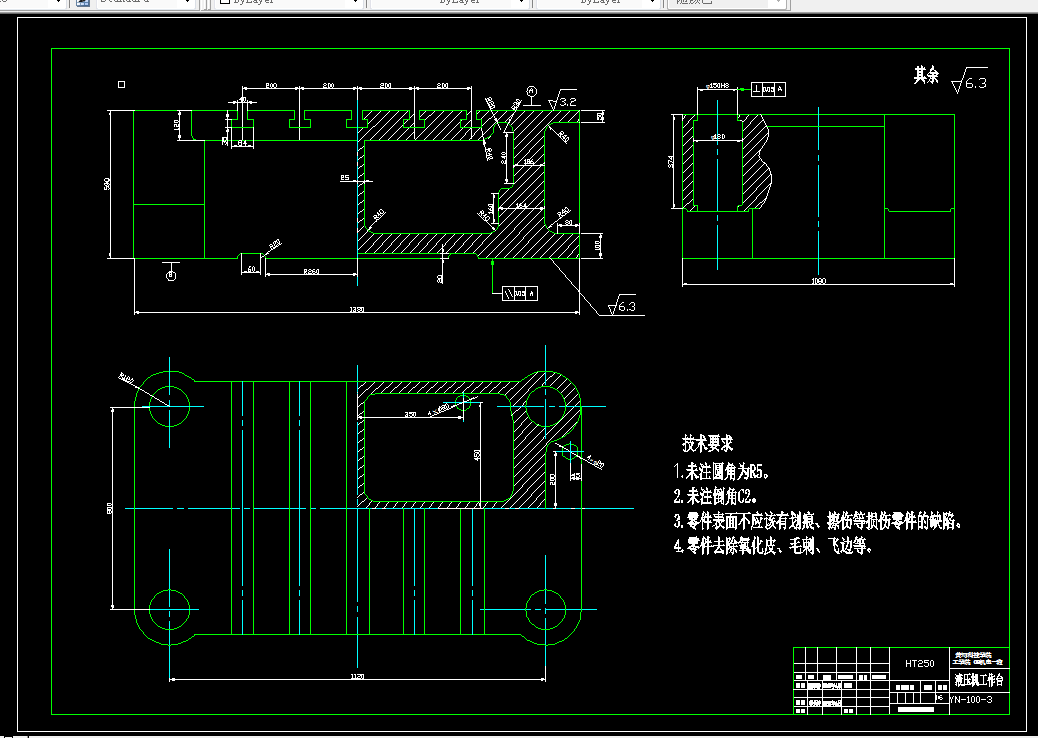Select the 1120 dimension in plan view
This screenshot has width=1038, height=738.
click(x=357, y=676)
